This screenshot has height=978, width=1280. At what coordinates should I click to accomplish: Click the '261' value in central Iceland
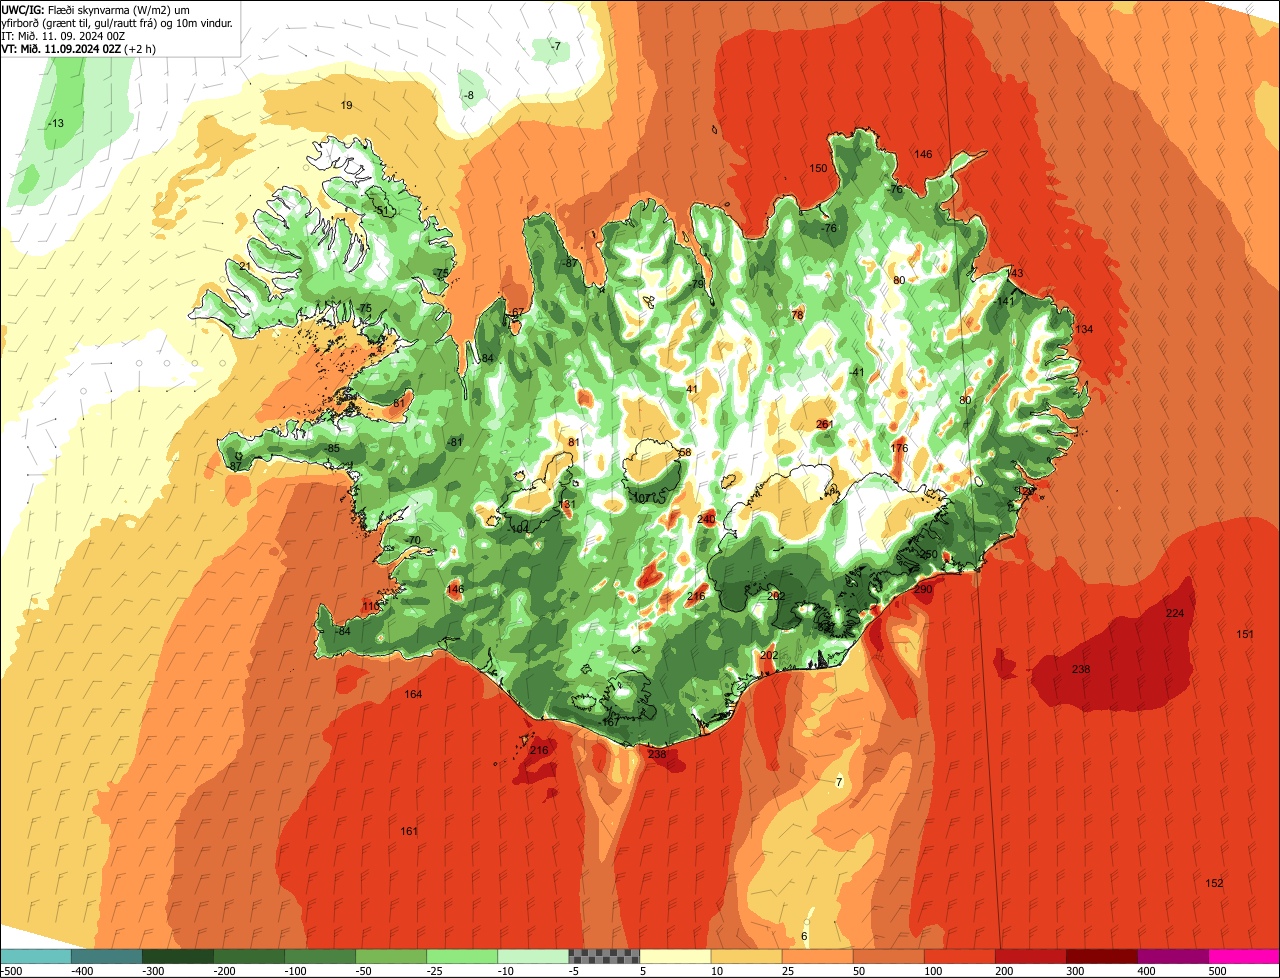(x=824, y=424)
